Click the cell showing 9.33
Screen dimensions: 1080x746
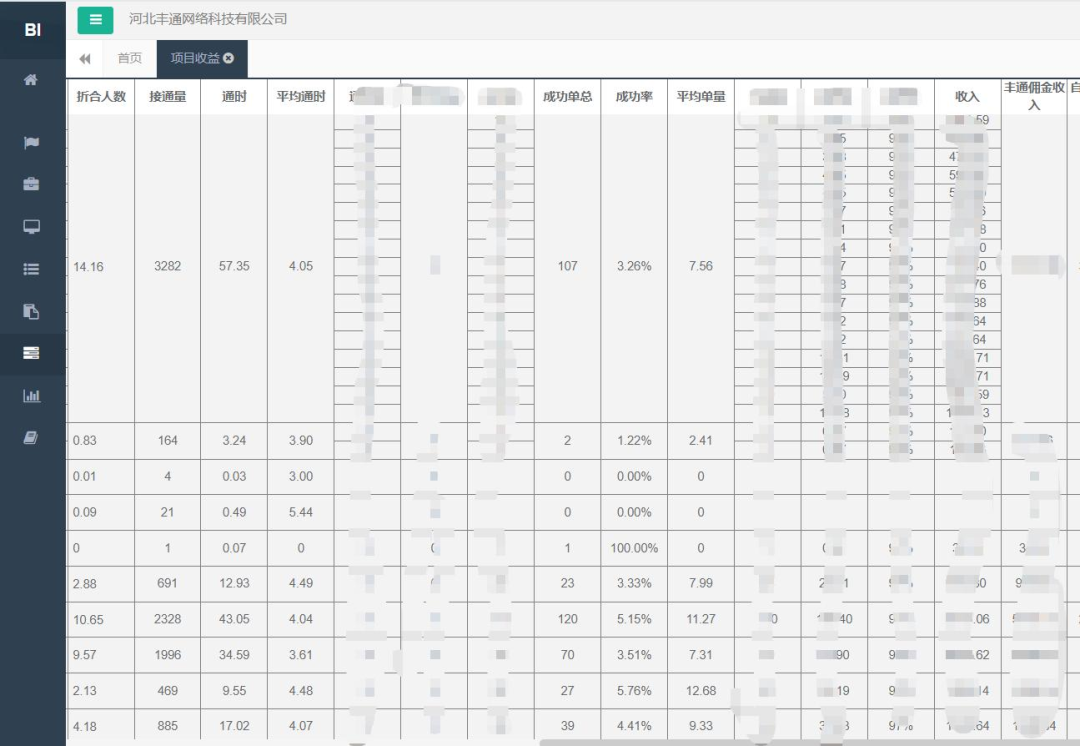pyautogui.click(x=701, y=726)
